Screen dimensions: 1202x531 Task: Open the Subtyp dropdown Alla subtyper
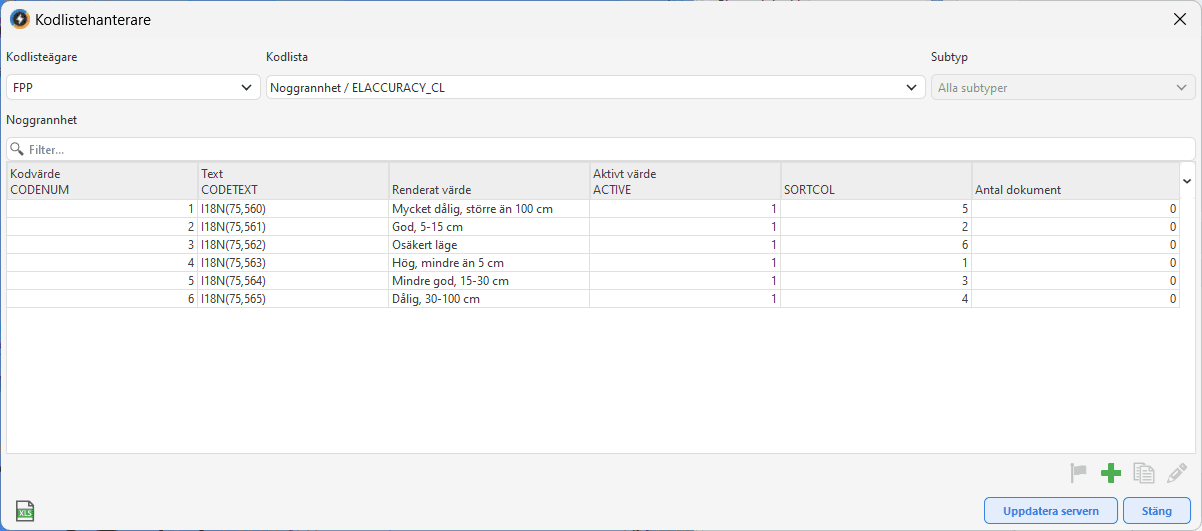pos(1063,88)
